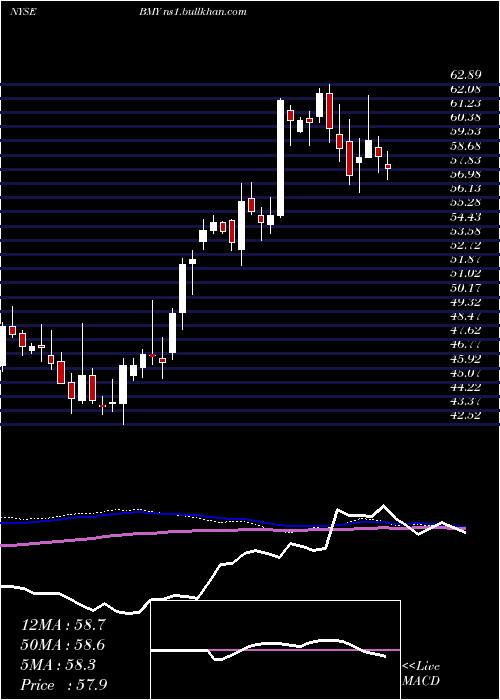Click the 47.62 price axis label
This screenshot has width=500, height=700.
465,330
